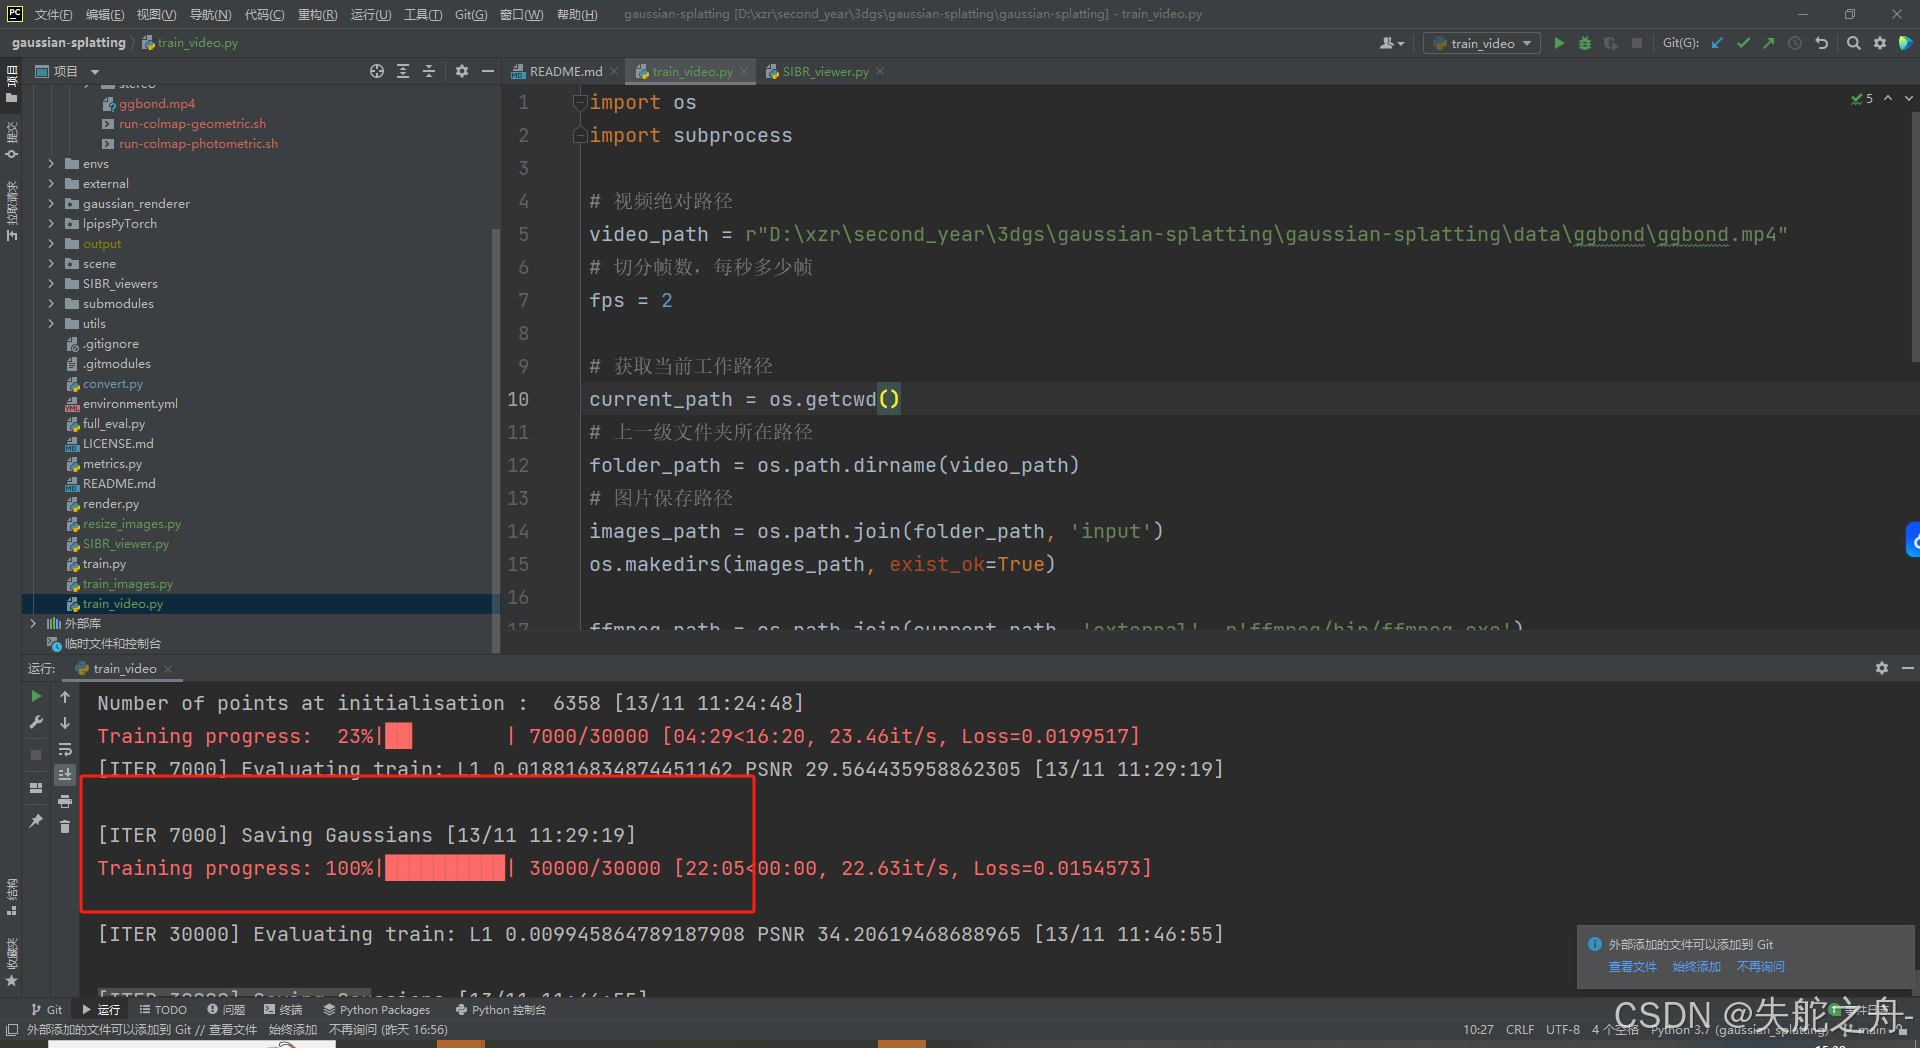Run with coverage using the shield icon
The image size is (1920, 1048).
[x=1610, y=43]
